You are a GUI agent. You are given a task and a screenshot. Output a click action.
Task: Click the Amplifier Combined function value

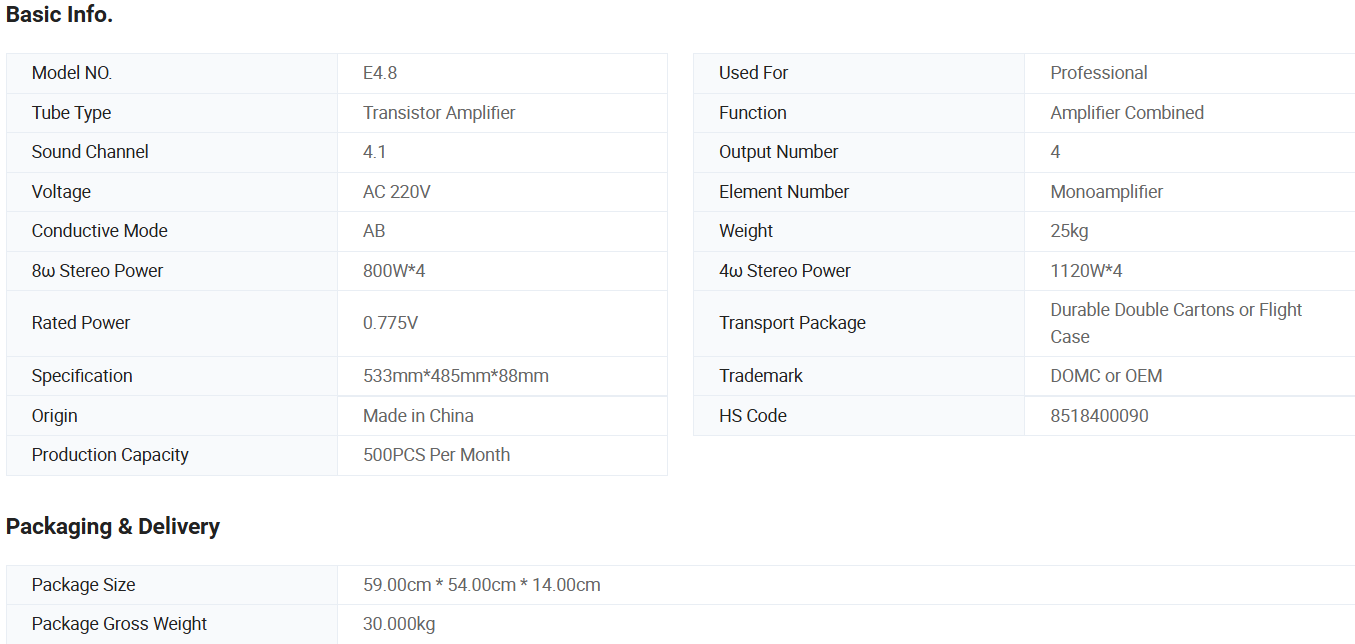click(1126, 113)
